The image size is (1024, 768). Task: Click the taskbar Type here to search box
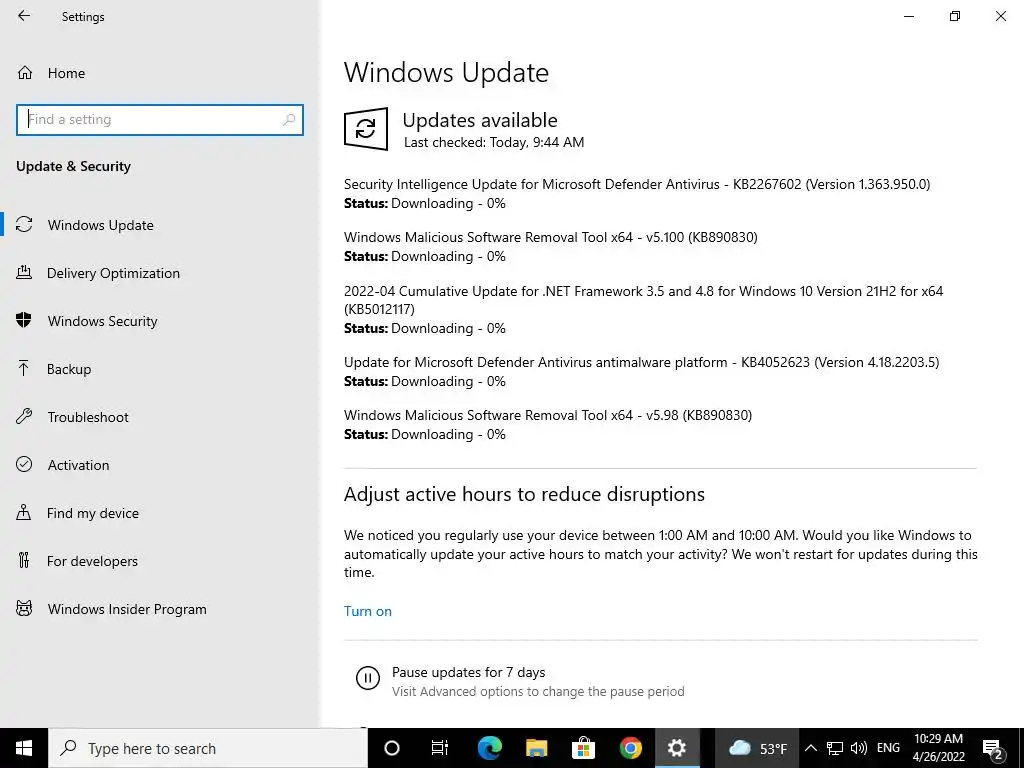(x=208, y=748)
